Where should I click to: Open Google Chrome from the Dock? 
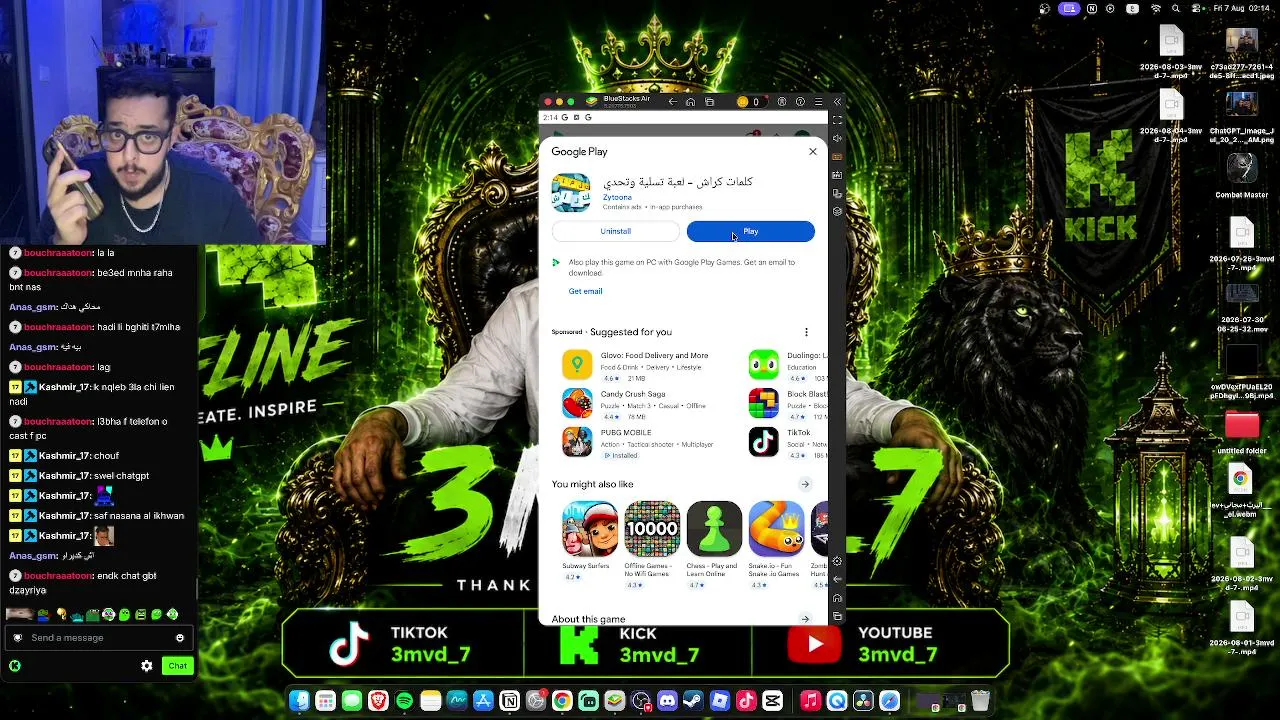coord(562,701)
